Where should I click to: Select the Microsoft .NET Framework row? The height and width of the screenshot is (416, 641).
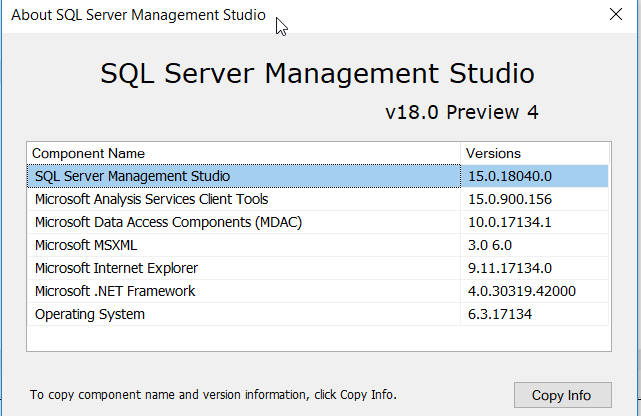click(115, 291)
